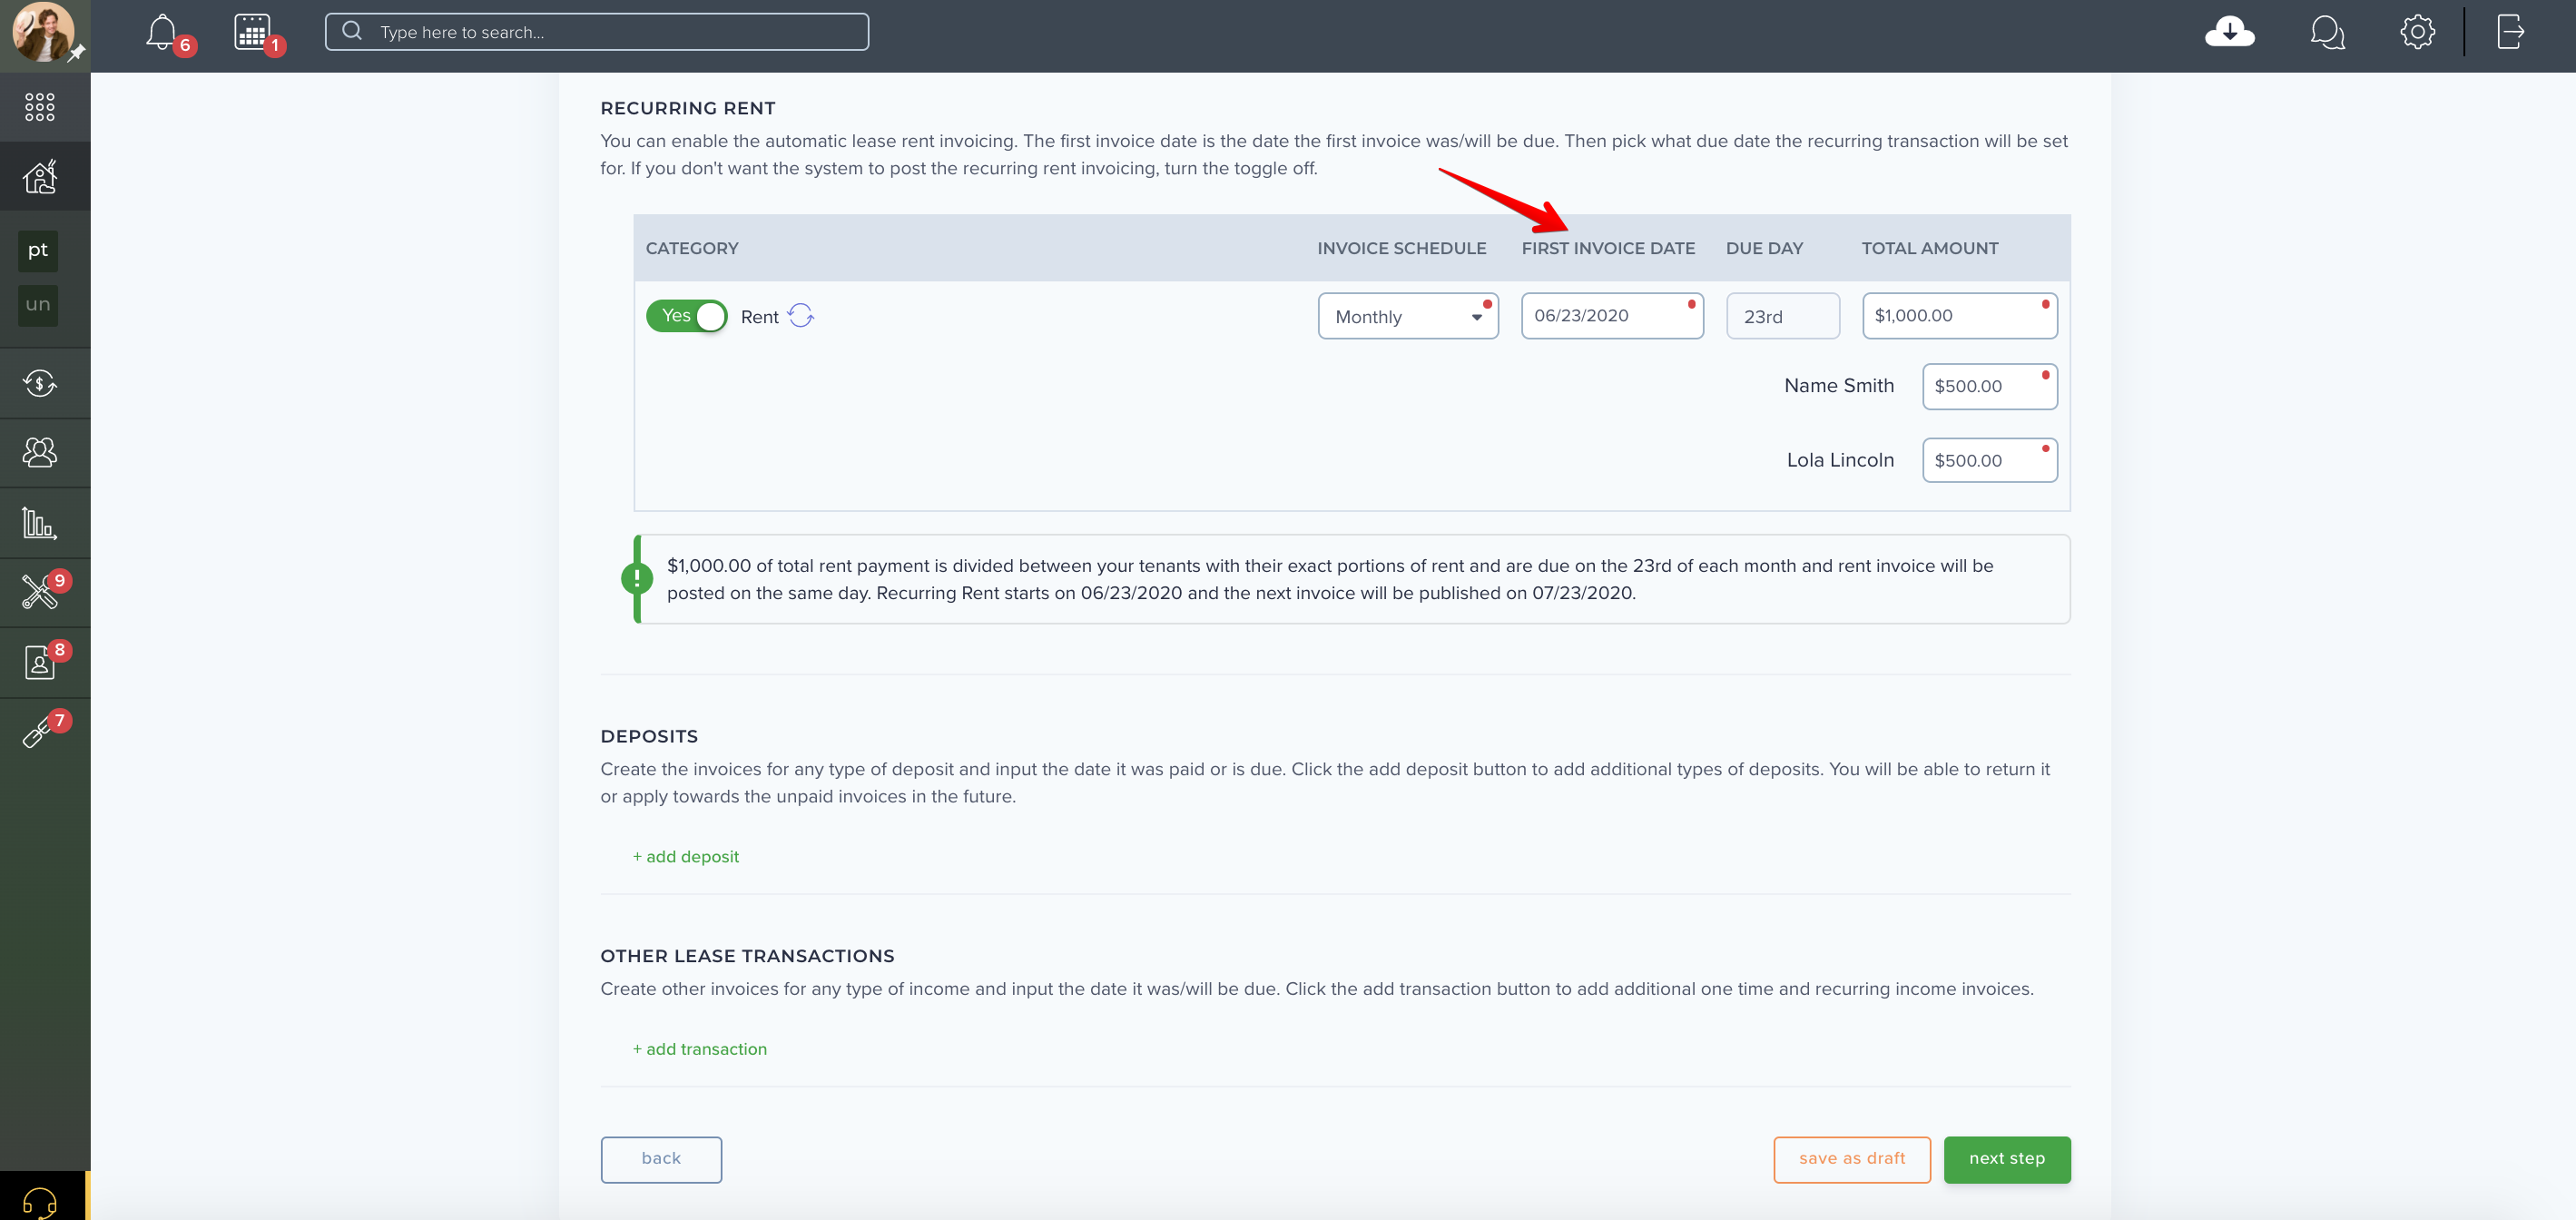Click the 'Name Smith' tenant label
The width and height of the screenshot is (2576, 1220).
(1839, 386)
